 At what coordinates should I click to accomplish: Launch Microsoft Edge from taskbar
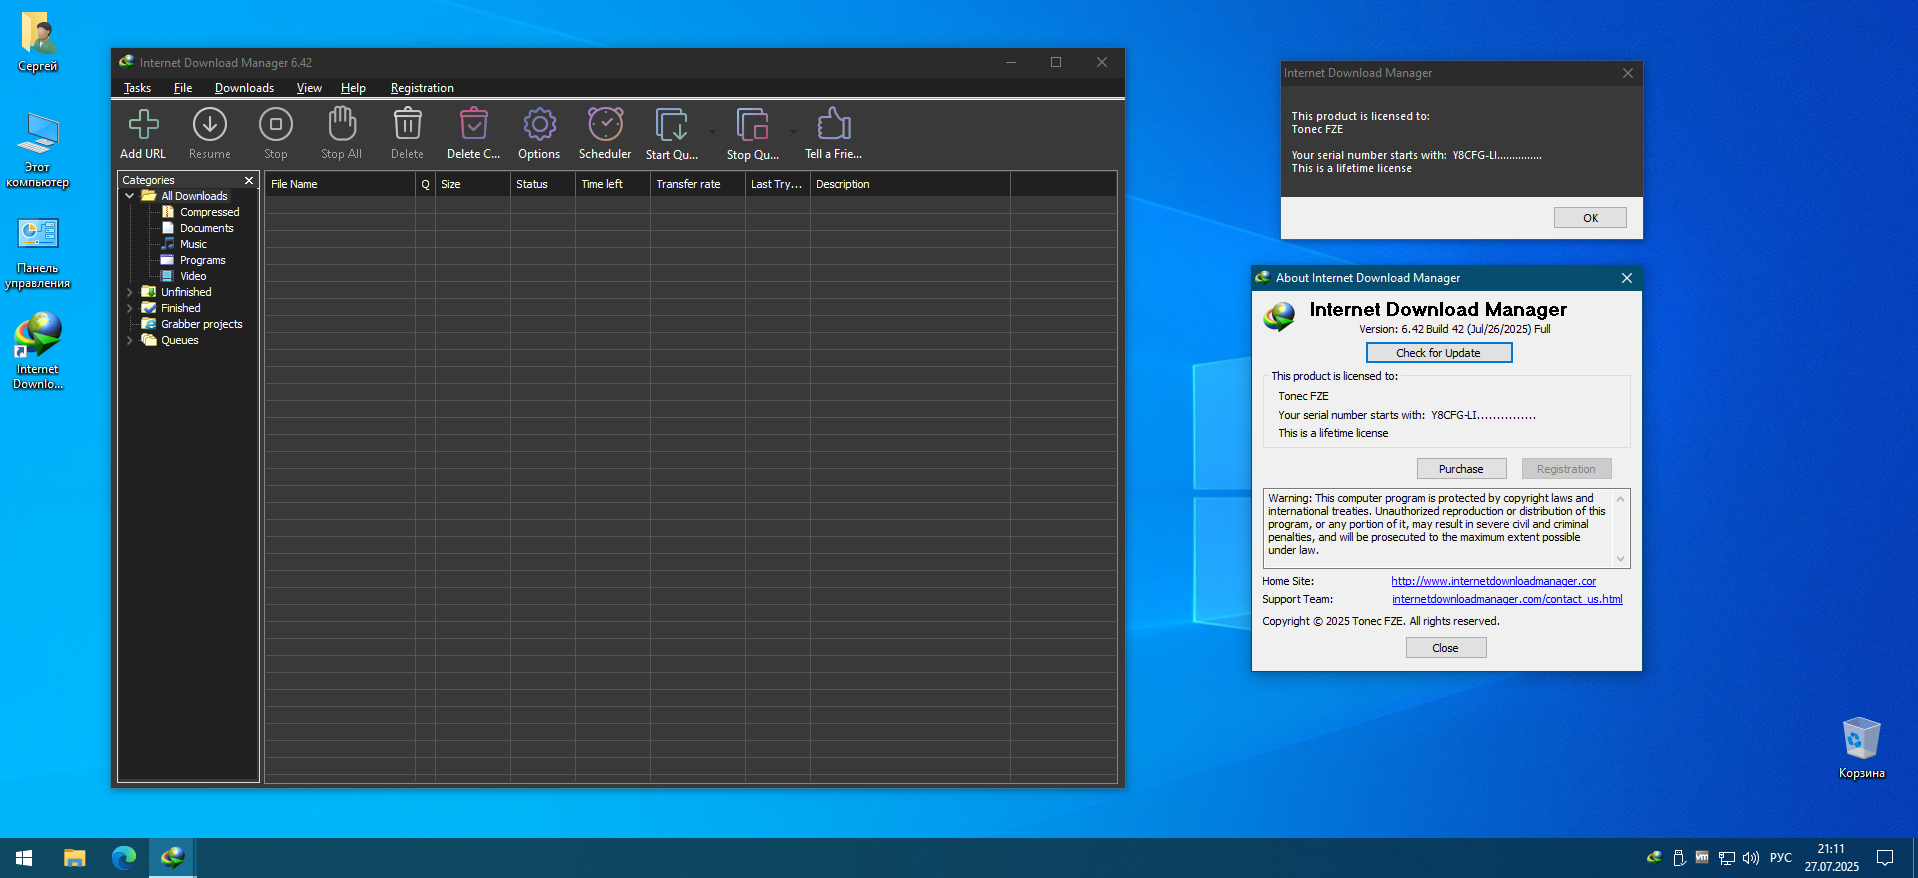(x=124, y=858)
